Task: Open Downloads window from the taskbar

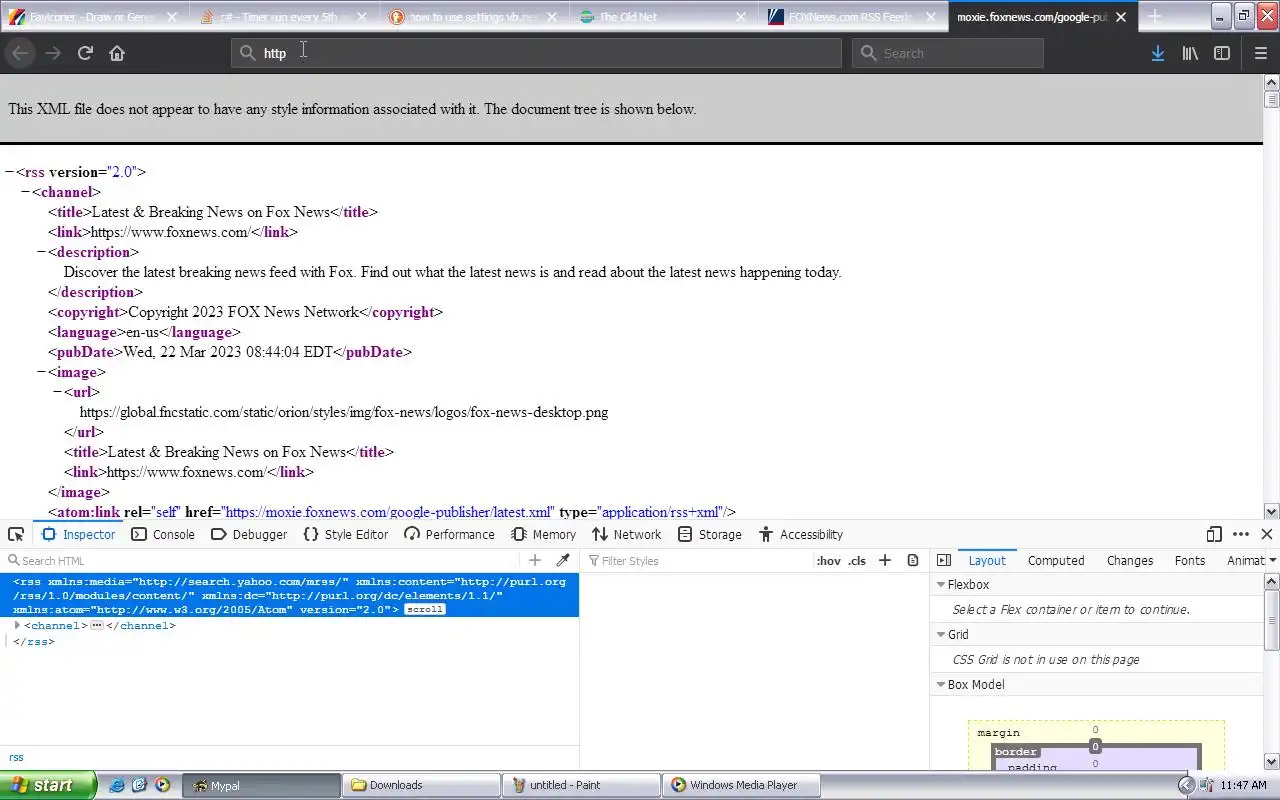Action: point(421,785)
